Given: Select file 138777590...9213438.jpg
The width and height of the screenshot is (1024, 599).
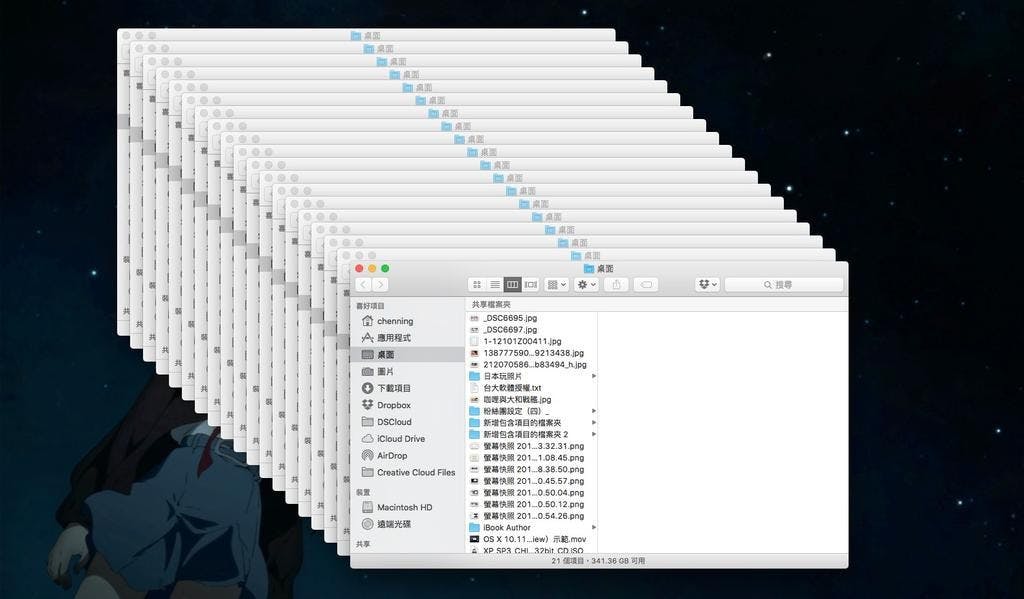Looking at the screenshot, I should pos(532,353).
